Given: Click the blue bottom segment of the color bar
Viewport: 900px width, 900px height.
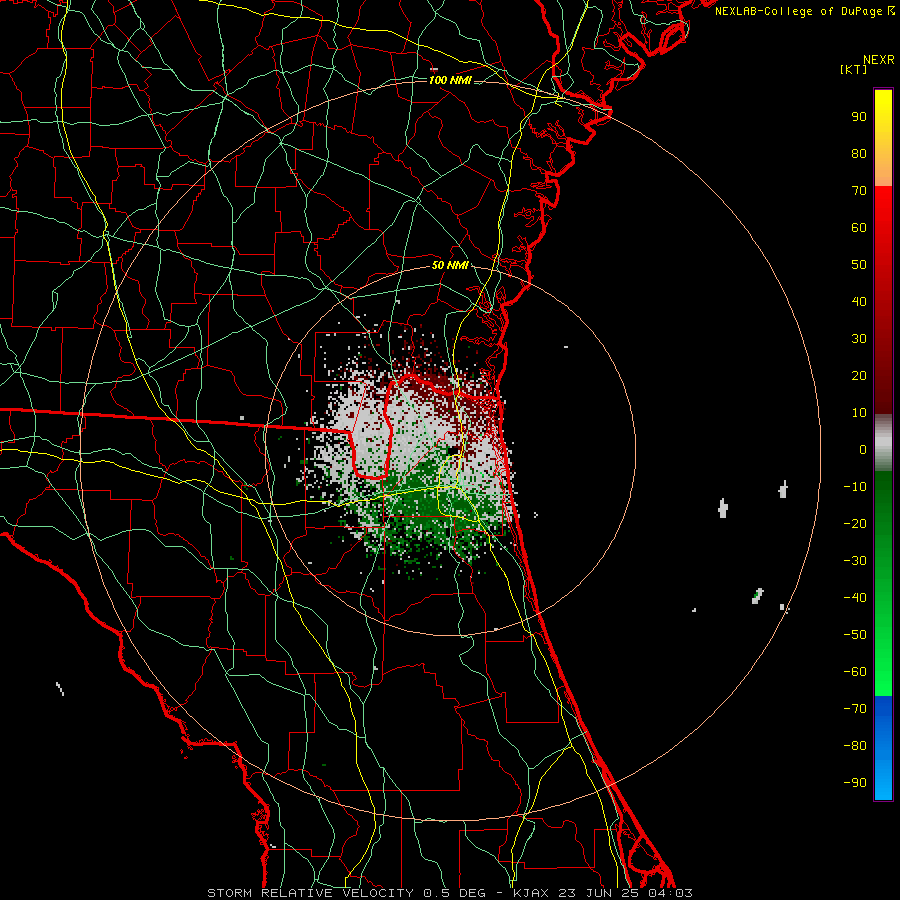Looking at the screenshot, I should pos(883,748).
